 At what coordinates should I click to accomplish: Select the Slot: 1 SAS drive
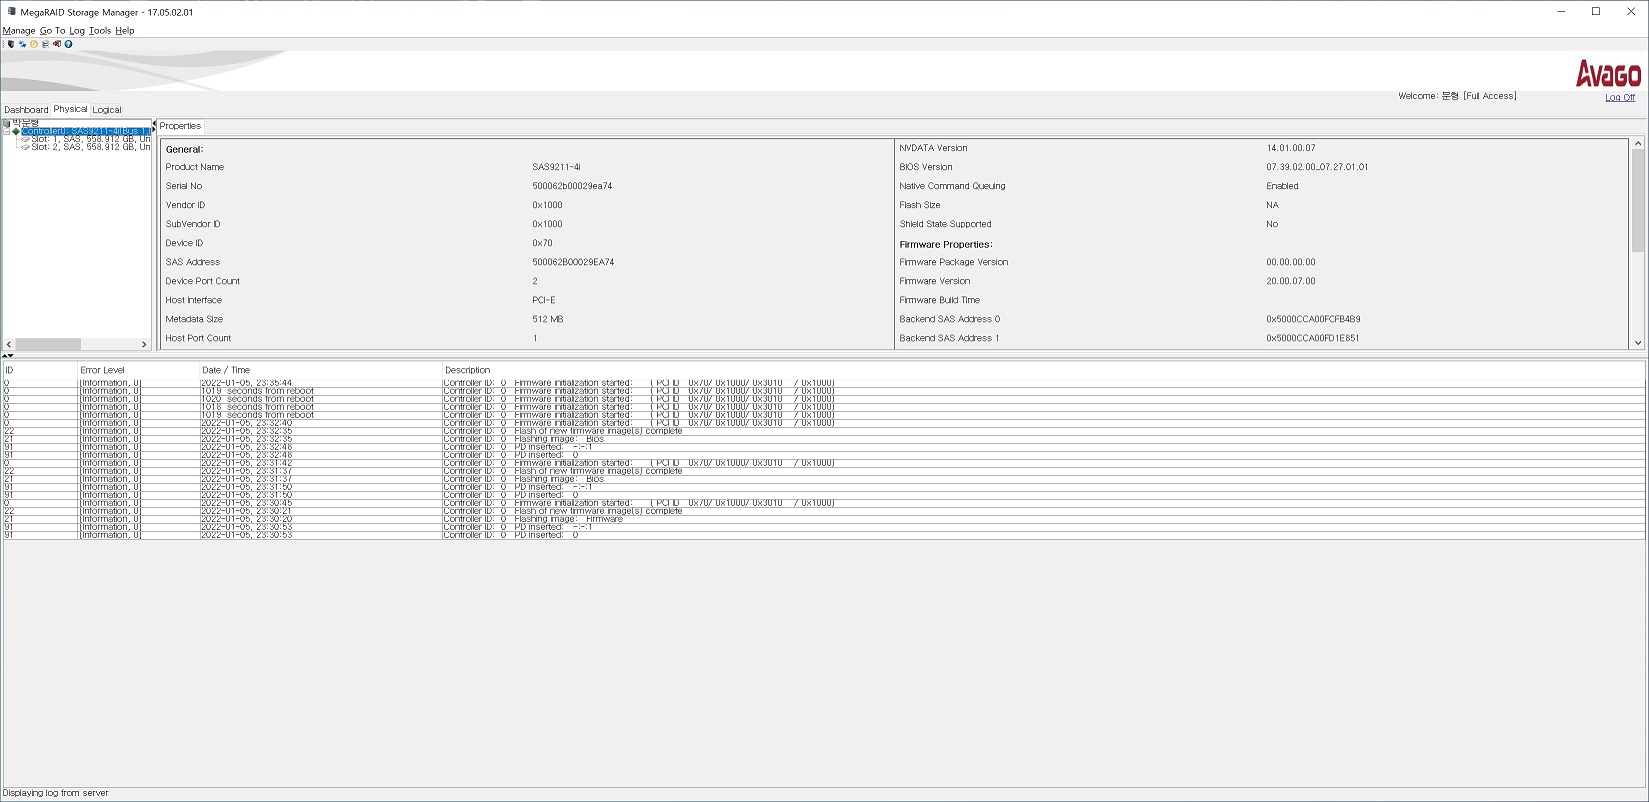(91, 139)
